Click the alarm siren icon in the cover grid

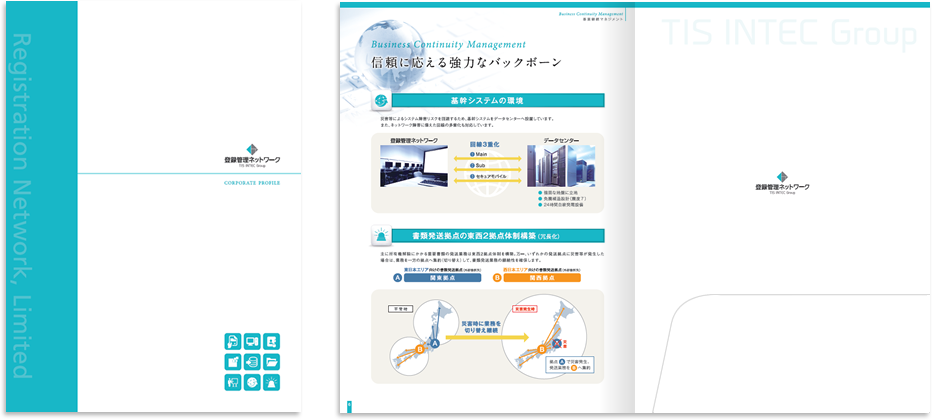coord(272,382)
